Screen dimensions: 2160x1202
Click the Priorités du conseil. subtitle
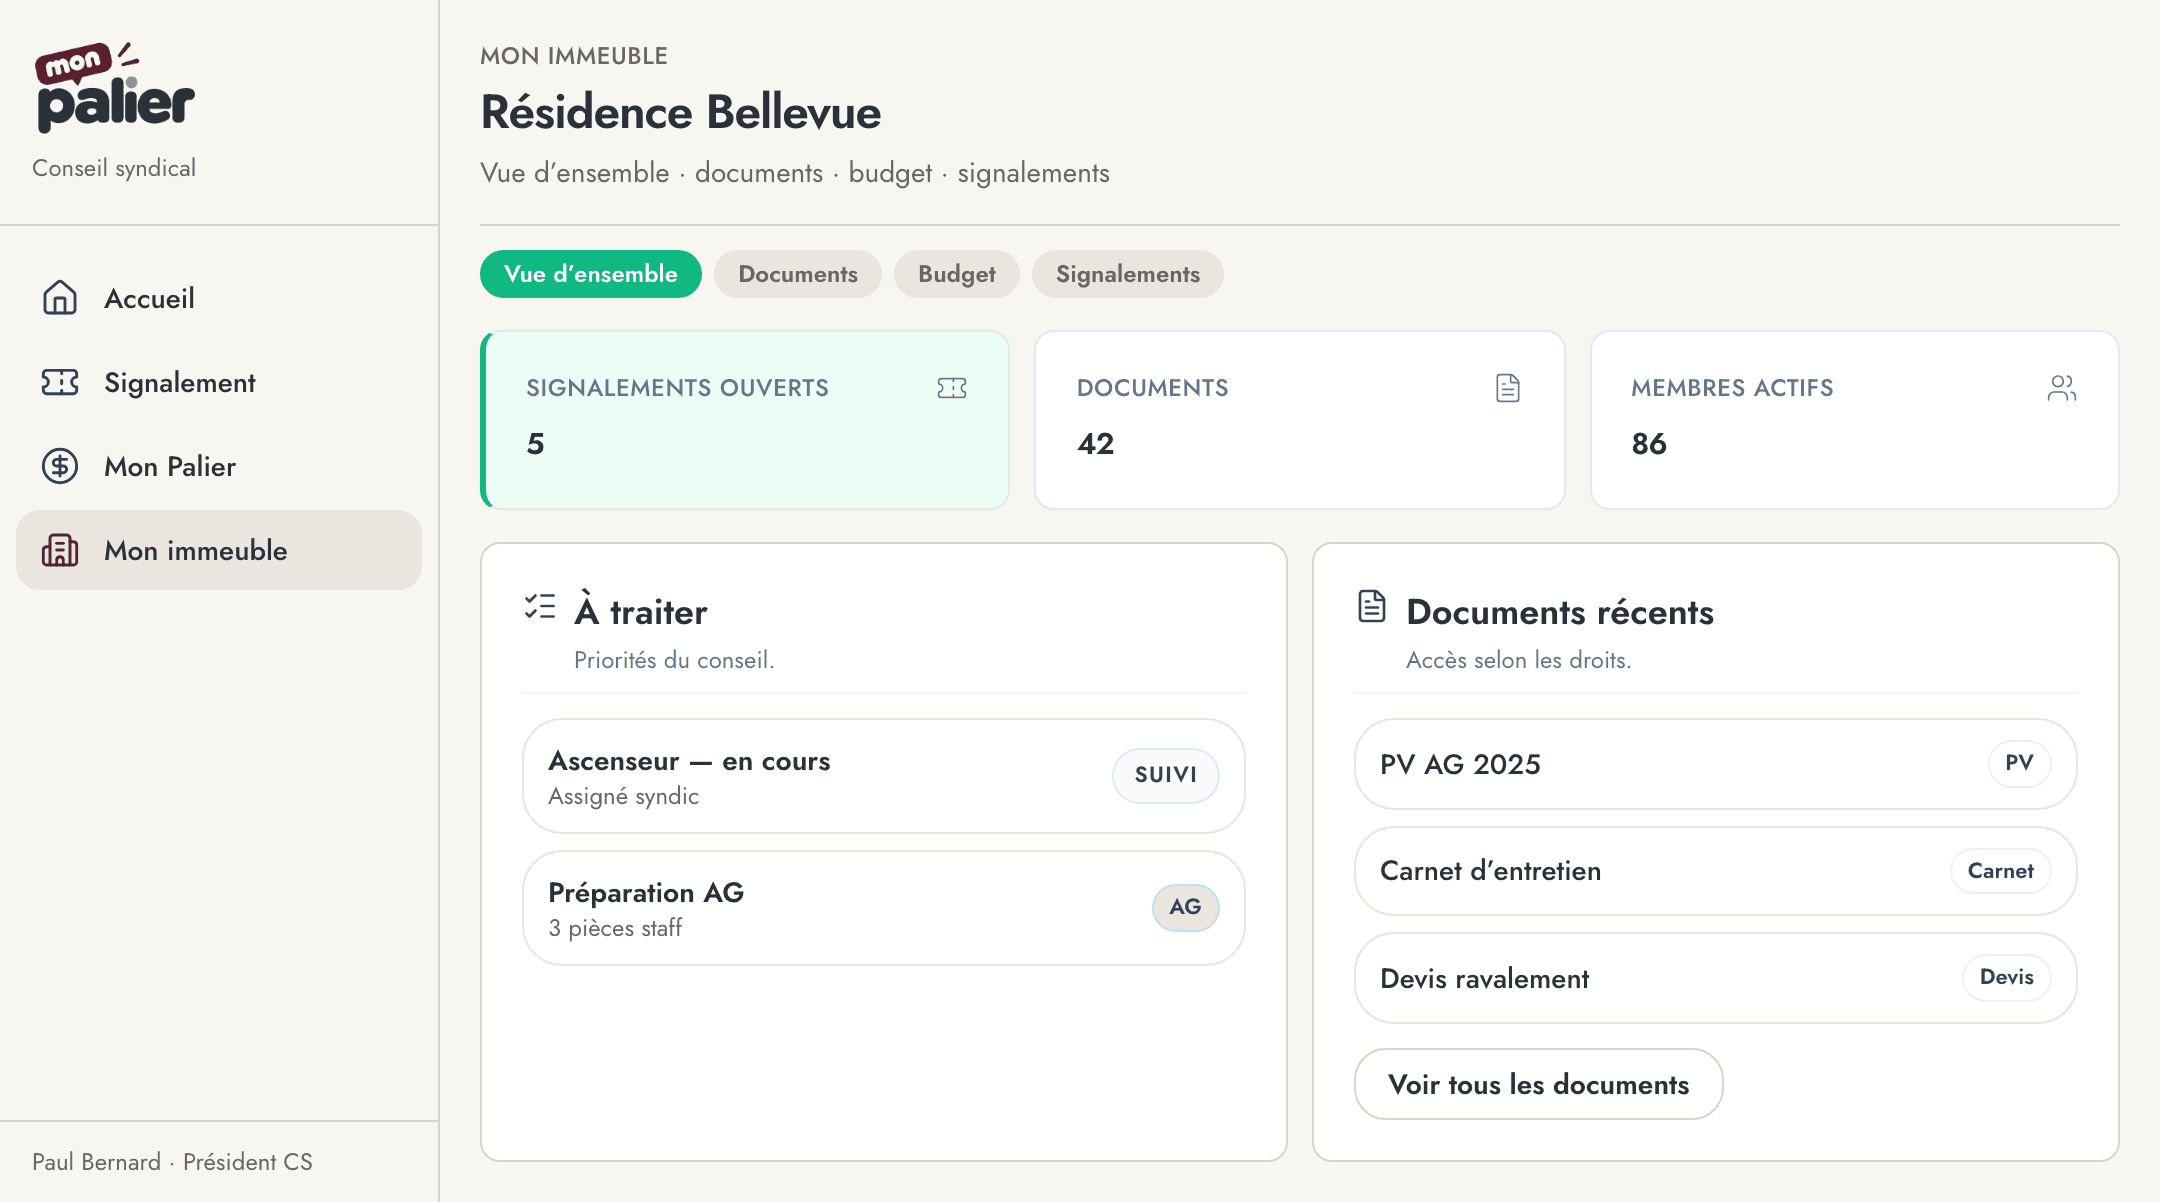click(x=674, y=660)
